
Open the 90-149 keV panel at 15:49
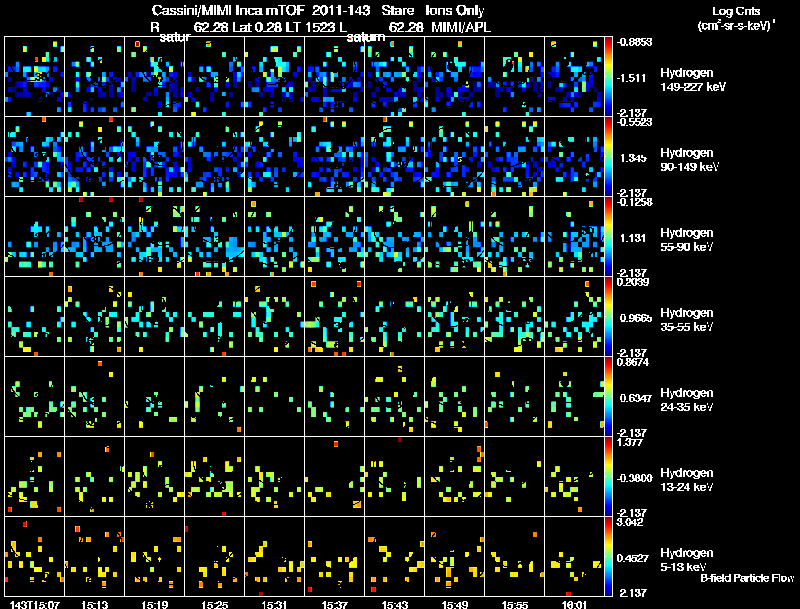tap(455, 157)
